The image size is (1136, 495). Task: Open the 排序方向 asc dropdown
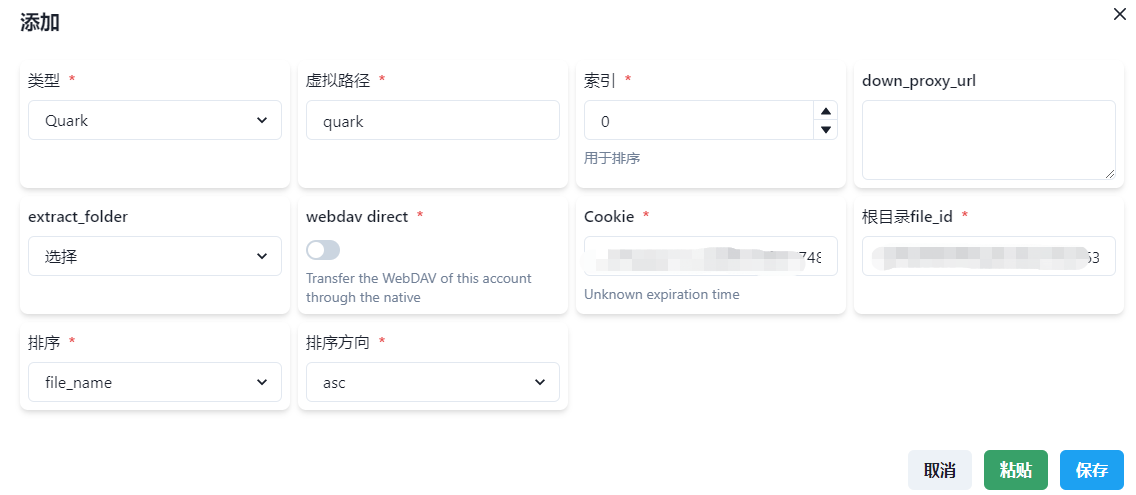pos(432,382)
